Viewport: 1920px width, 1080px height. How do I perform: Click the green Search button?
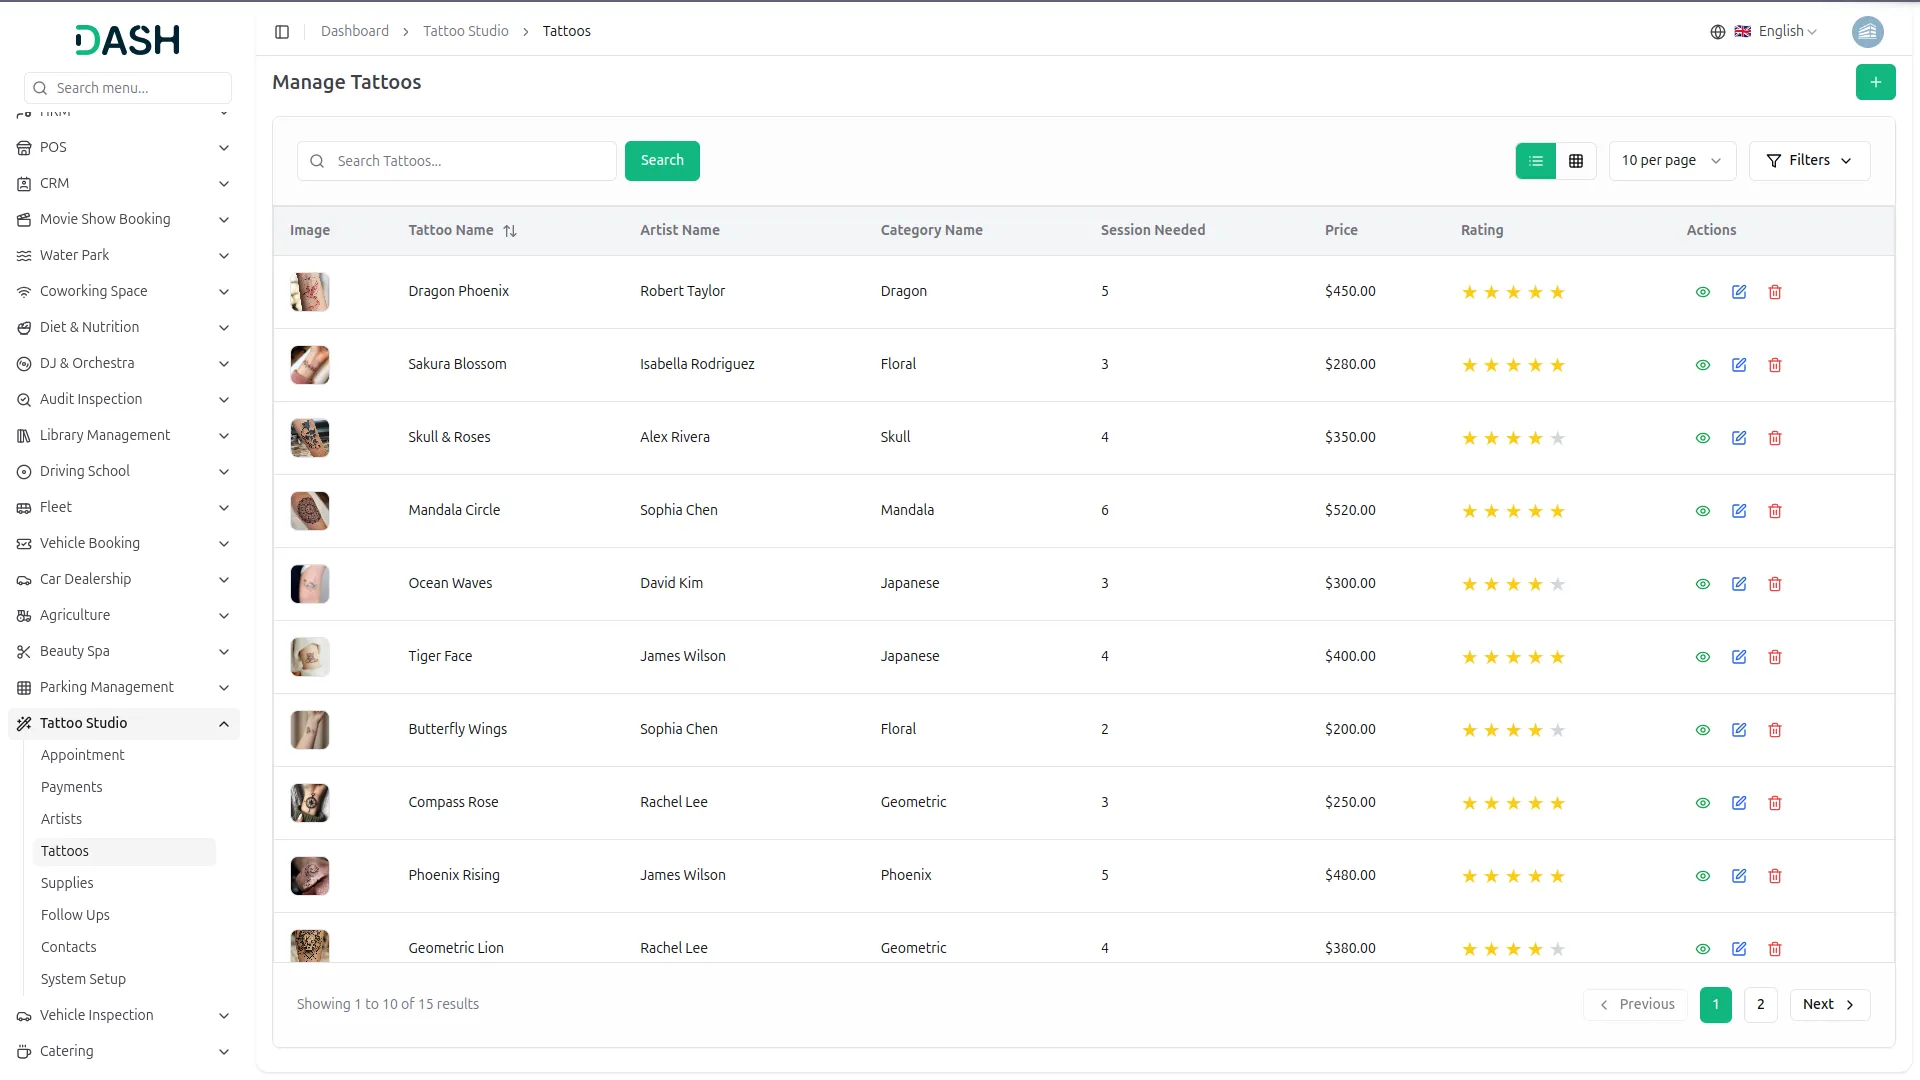pos(662,161)
